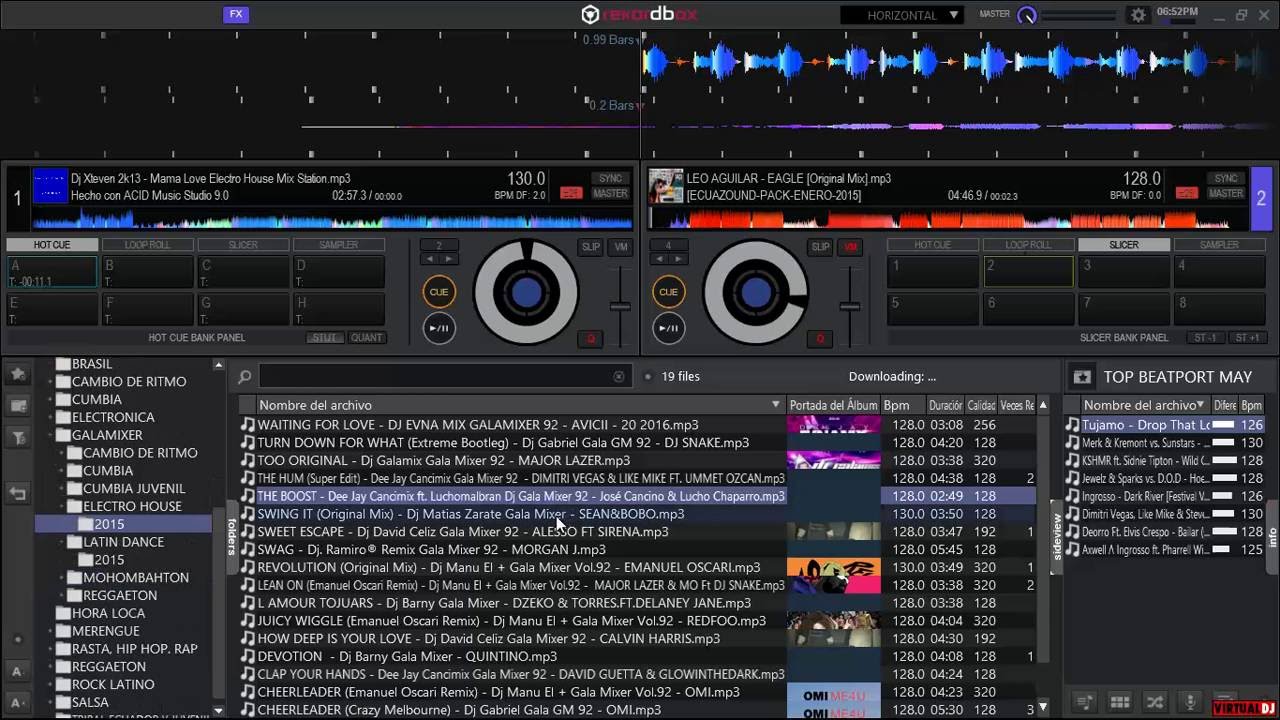Toggle red VM button on deck 2
Screen dimensions: 1280x720
click(851, 247)
